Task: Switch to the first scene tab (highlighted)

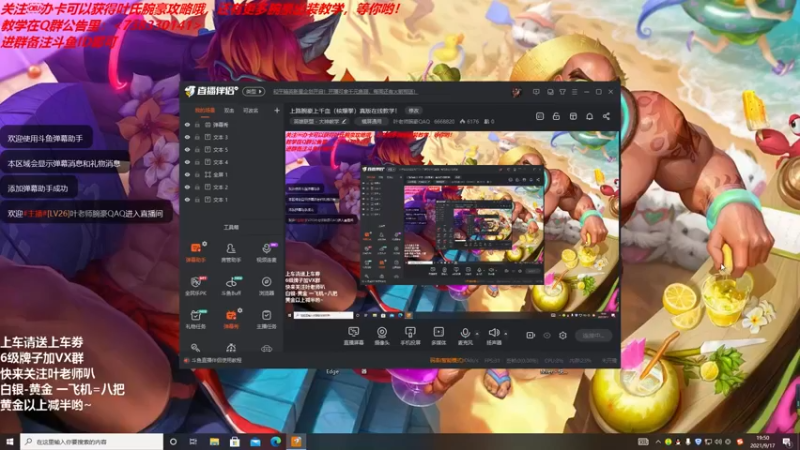Action: (205, 110)
